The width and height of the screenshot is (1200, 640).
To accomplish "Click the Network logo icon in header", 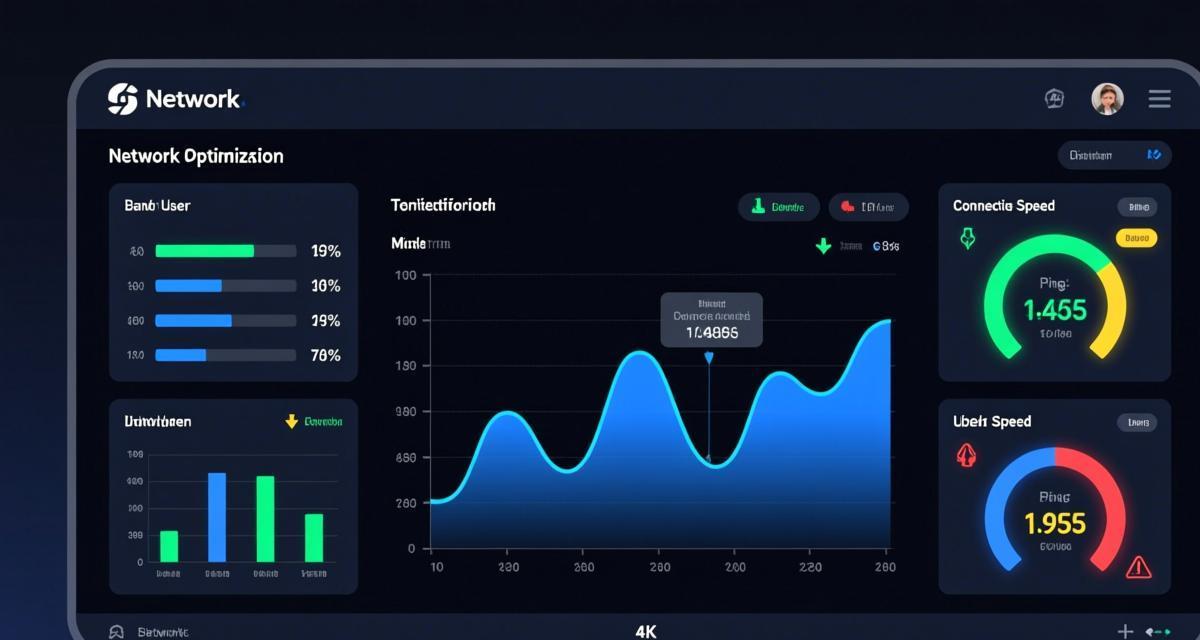I will point(122,99).
